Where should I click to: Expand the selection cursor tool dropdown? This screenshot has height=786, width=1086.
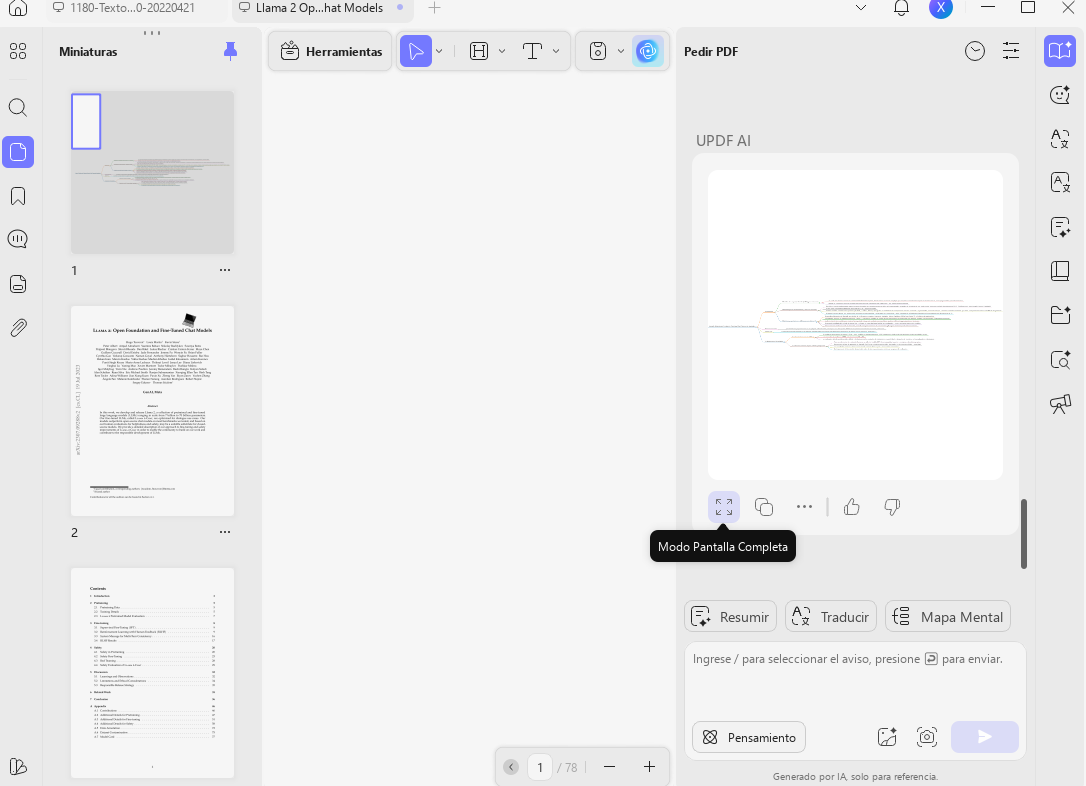(439, 51)
